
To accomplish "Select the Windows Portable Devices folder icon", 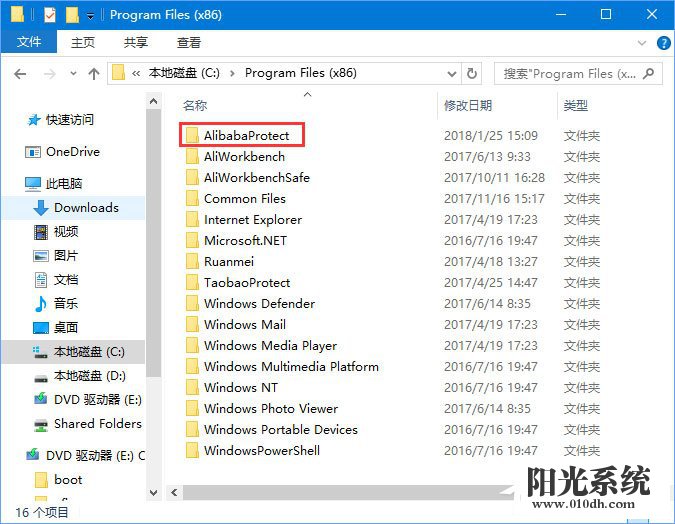I will (x=192, y=429).
